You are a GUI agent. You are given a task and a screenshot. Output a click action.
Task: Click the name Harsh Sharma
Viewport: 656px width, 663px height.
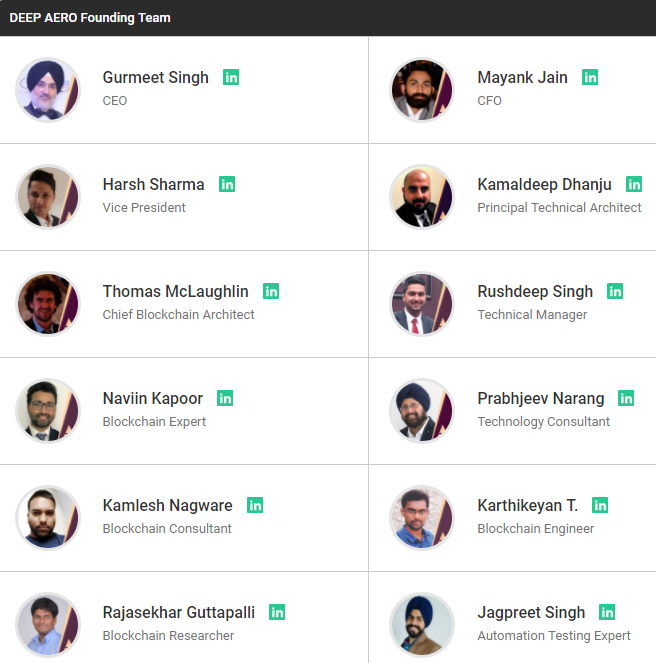153,184
